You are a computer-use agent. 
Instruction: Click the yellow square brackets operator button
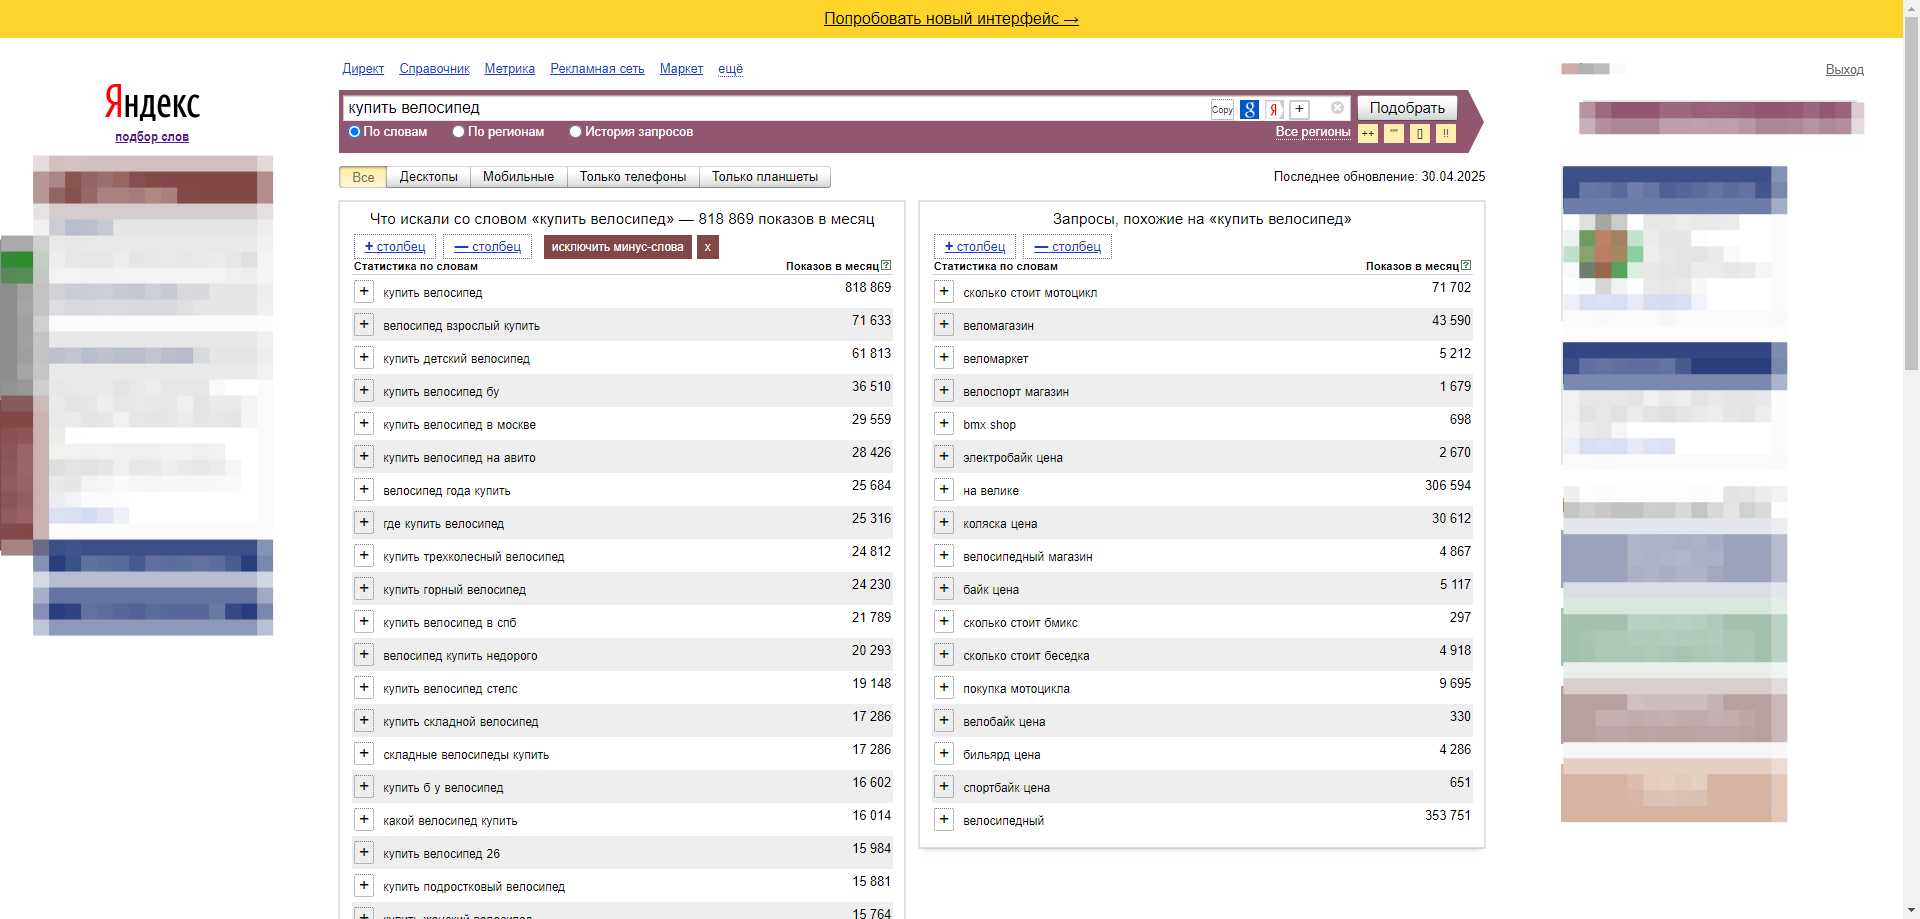coord(1419,133)
